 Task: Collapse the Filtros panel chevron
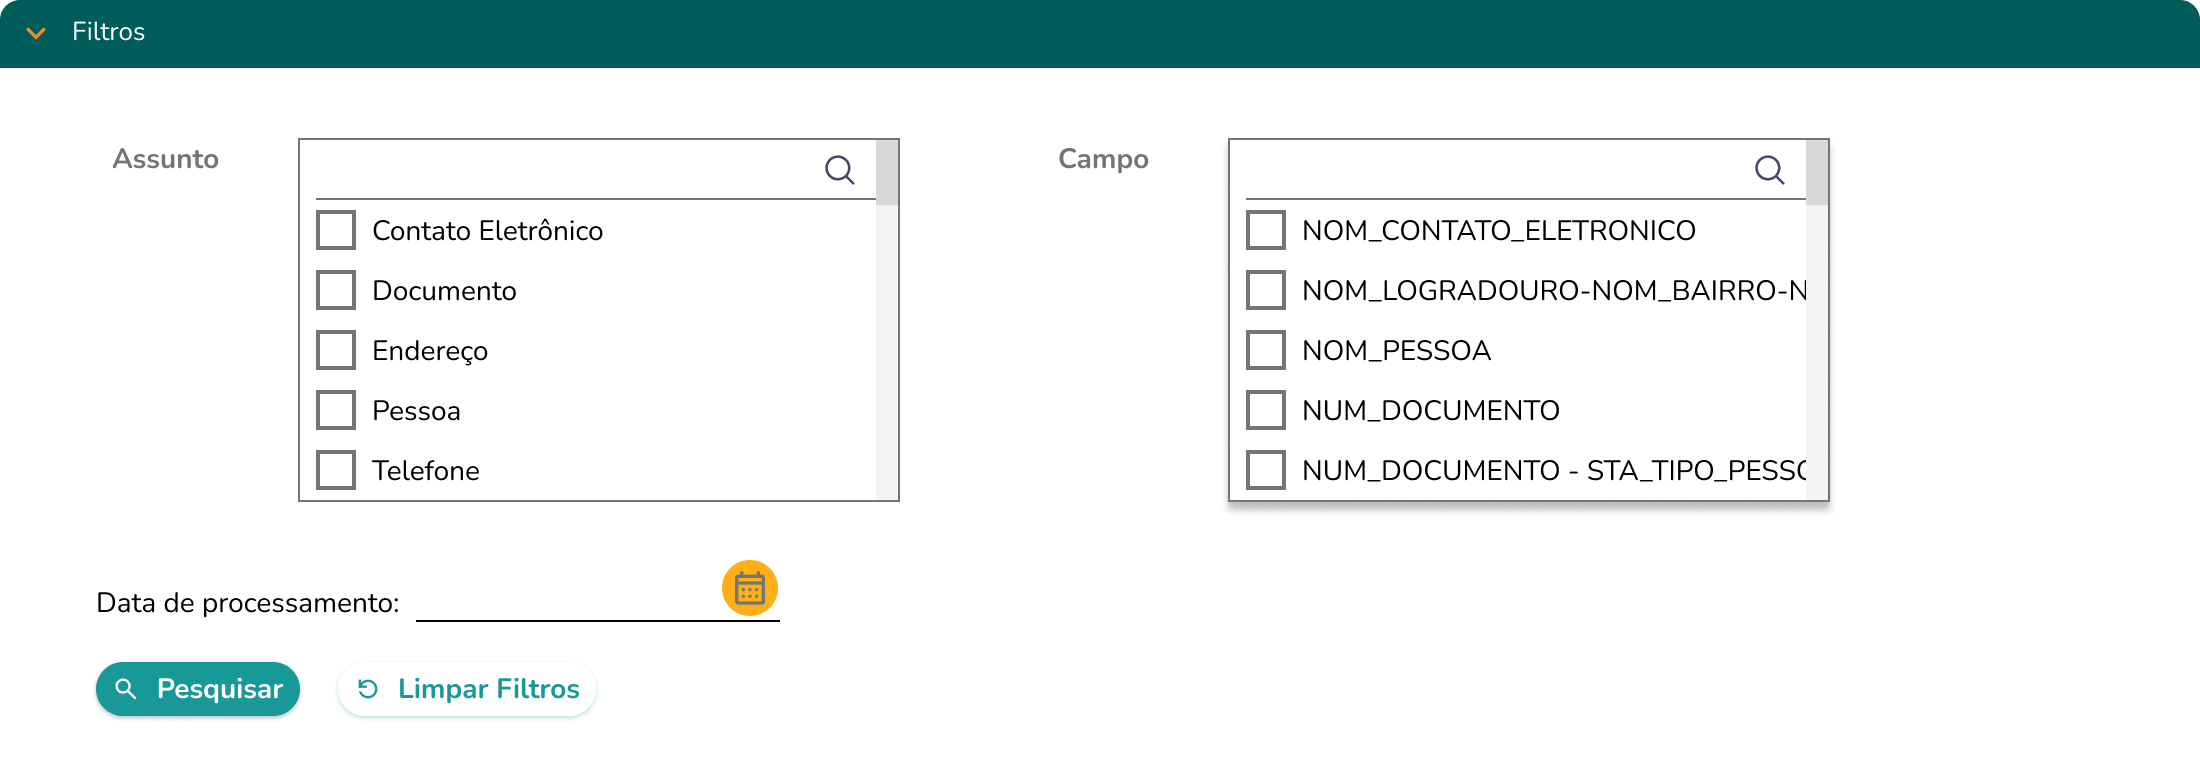click(x=36, y=33)
